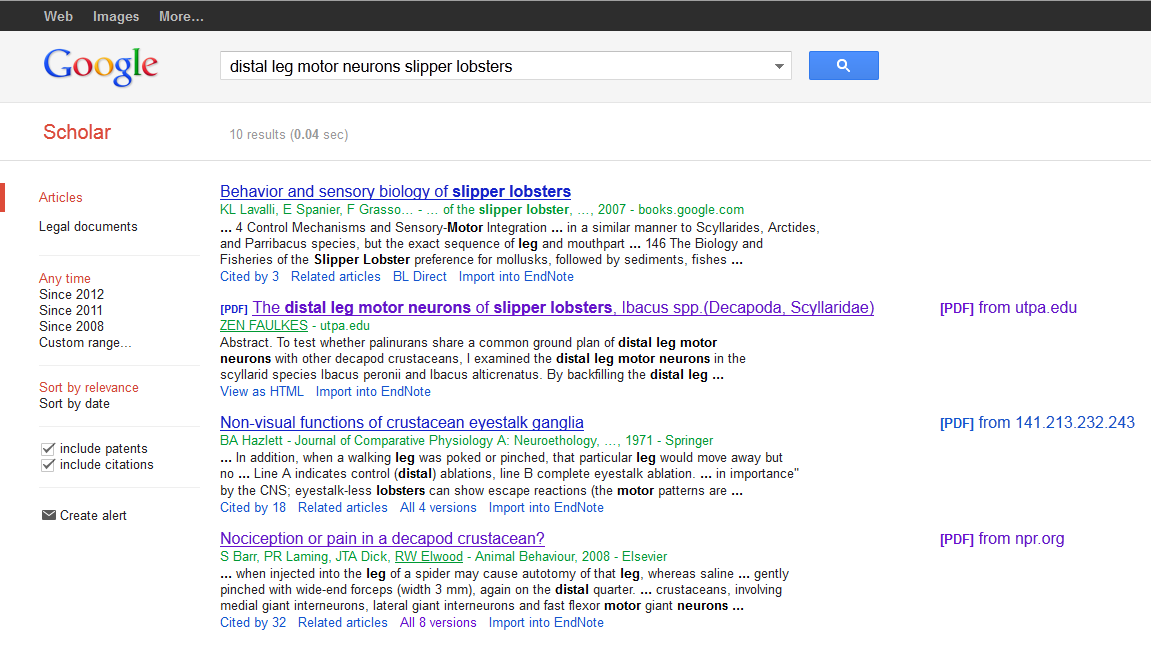Viewport: 1151px width, 647px height.
Task: Open All 4 versions link
Action: coord(438,507)
